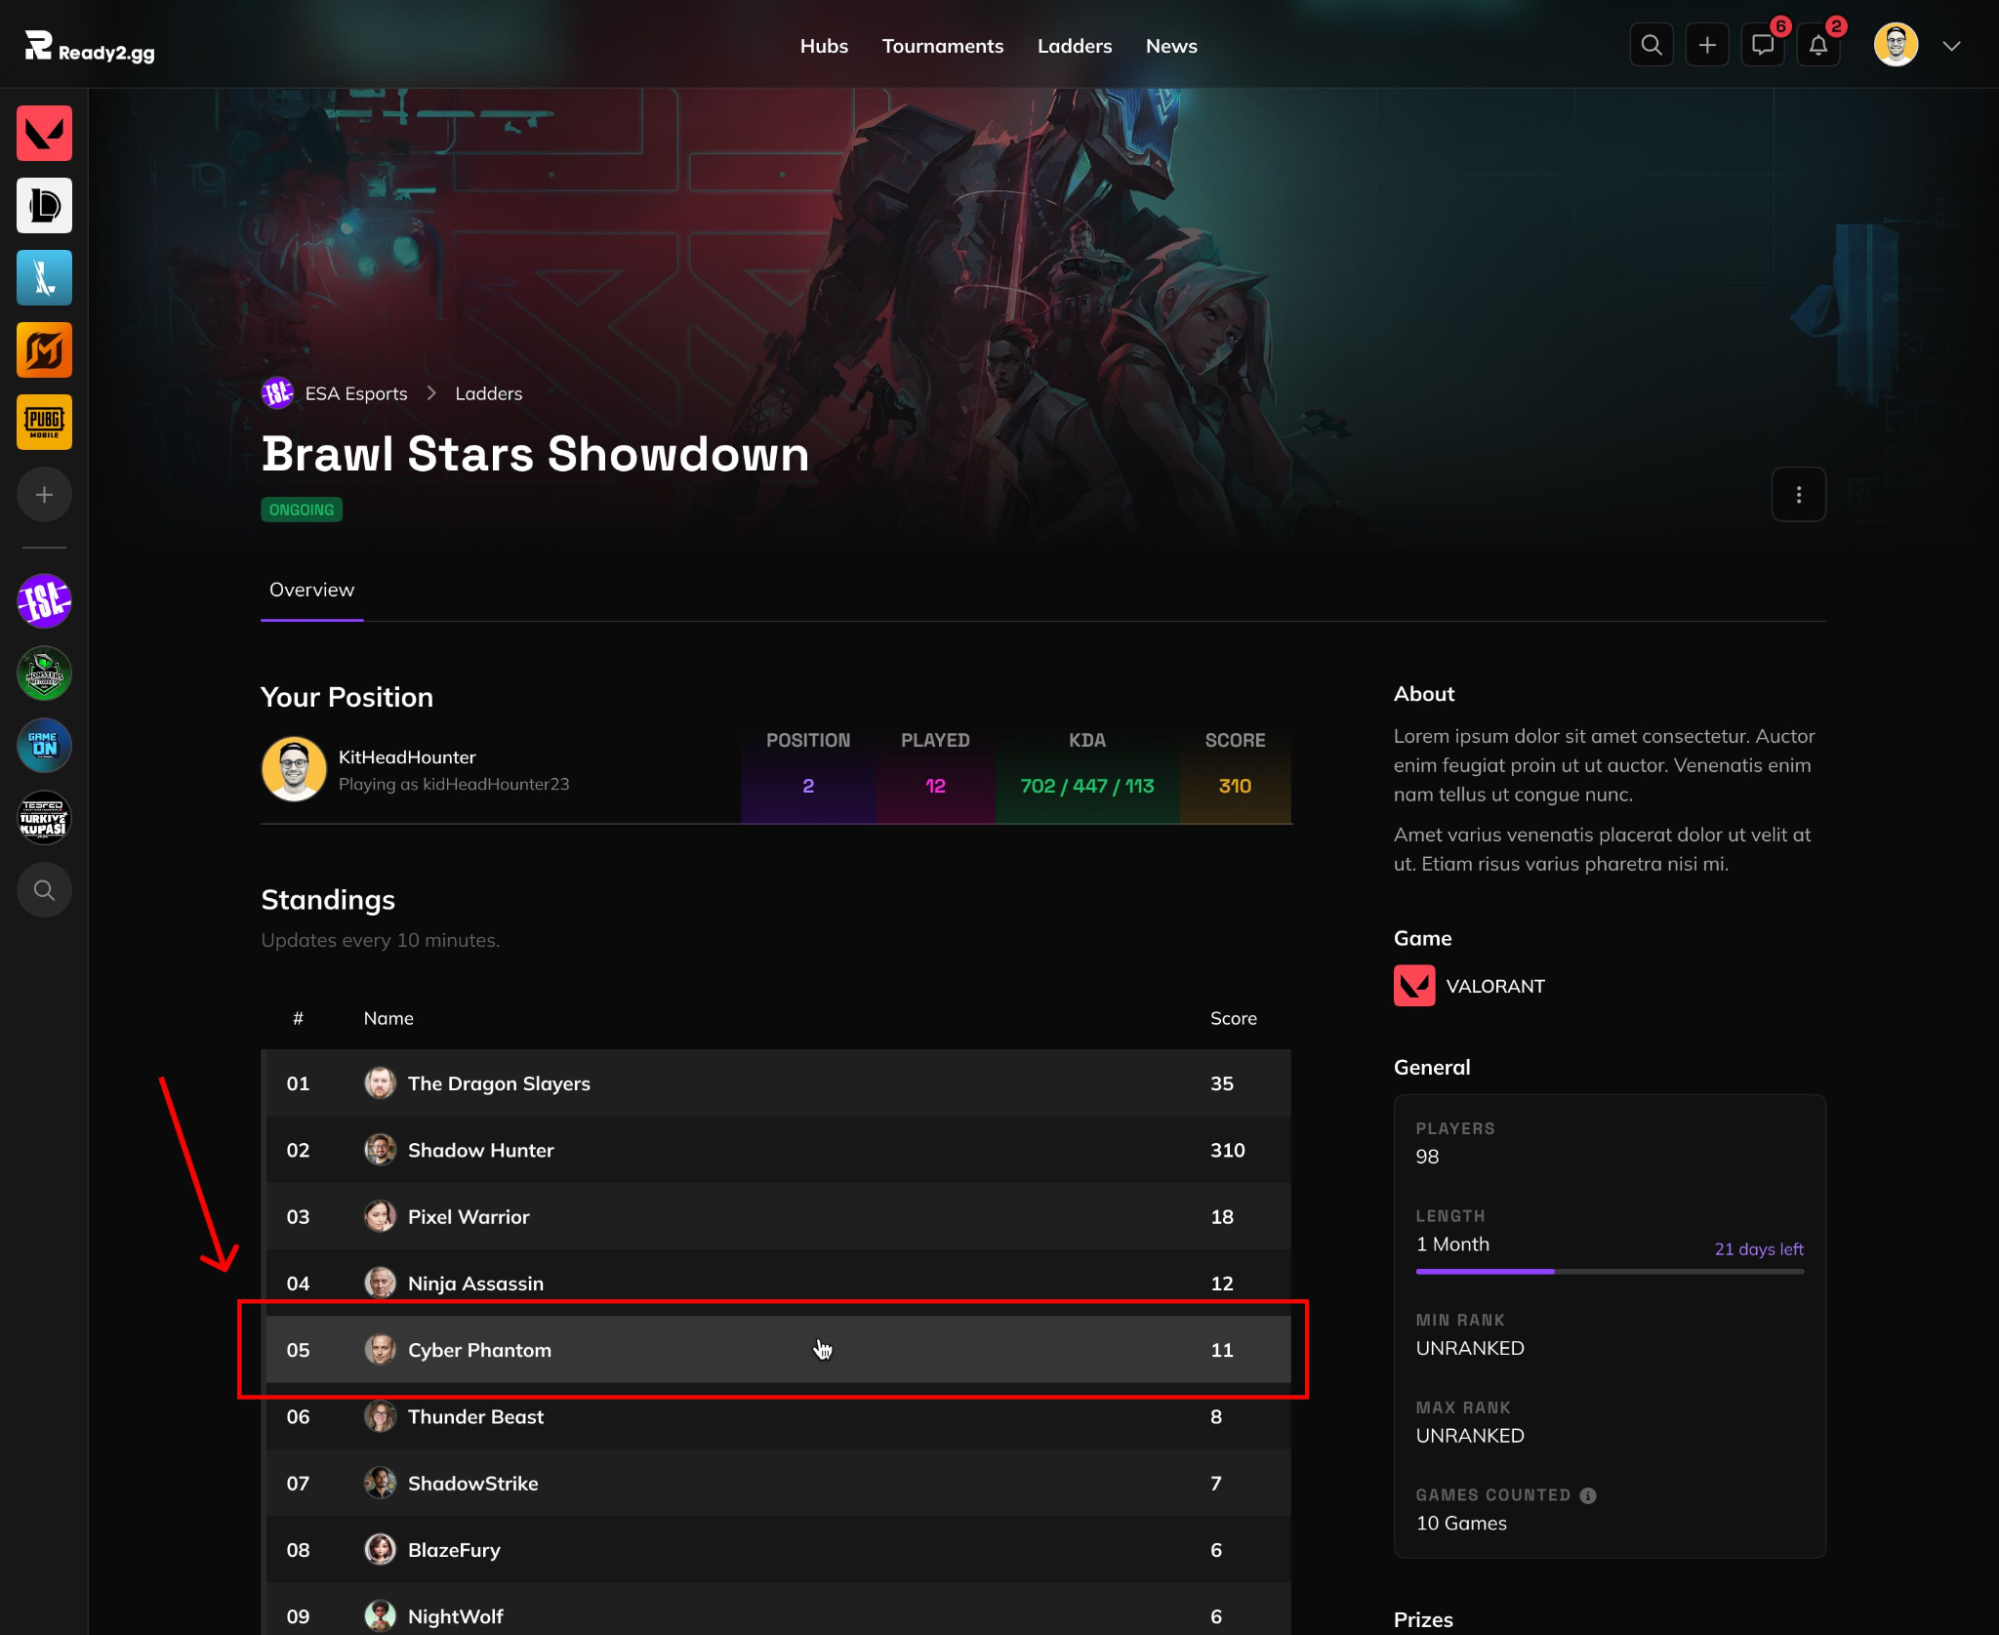The image size is (1999, 1635).
Task: Select the Cyber Phantom standings row
Action: (777, 1349)
